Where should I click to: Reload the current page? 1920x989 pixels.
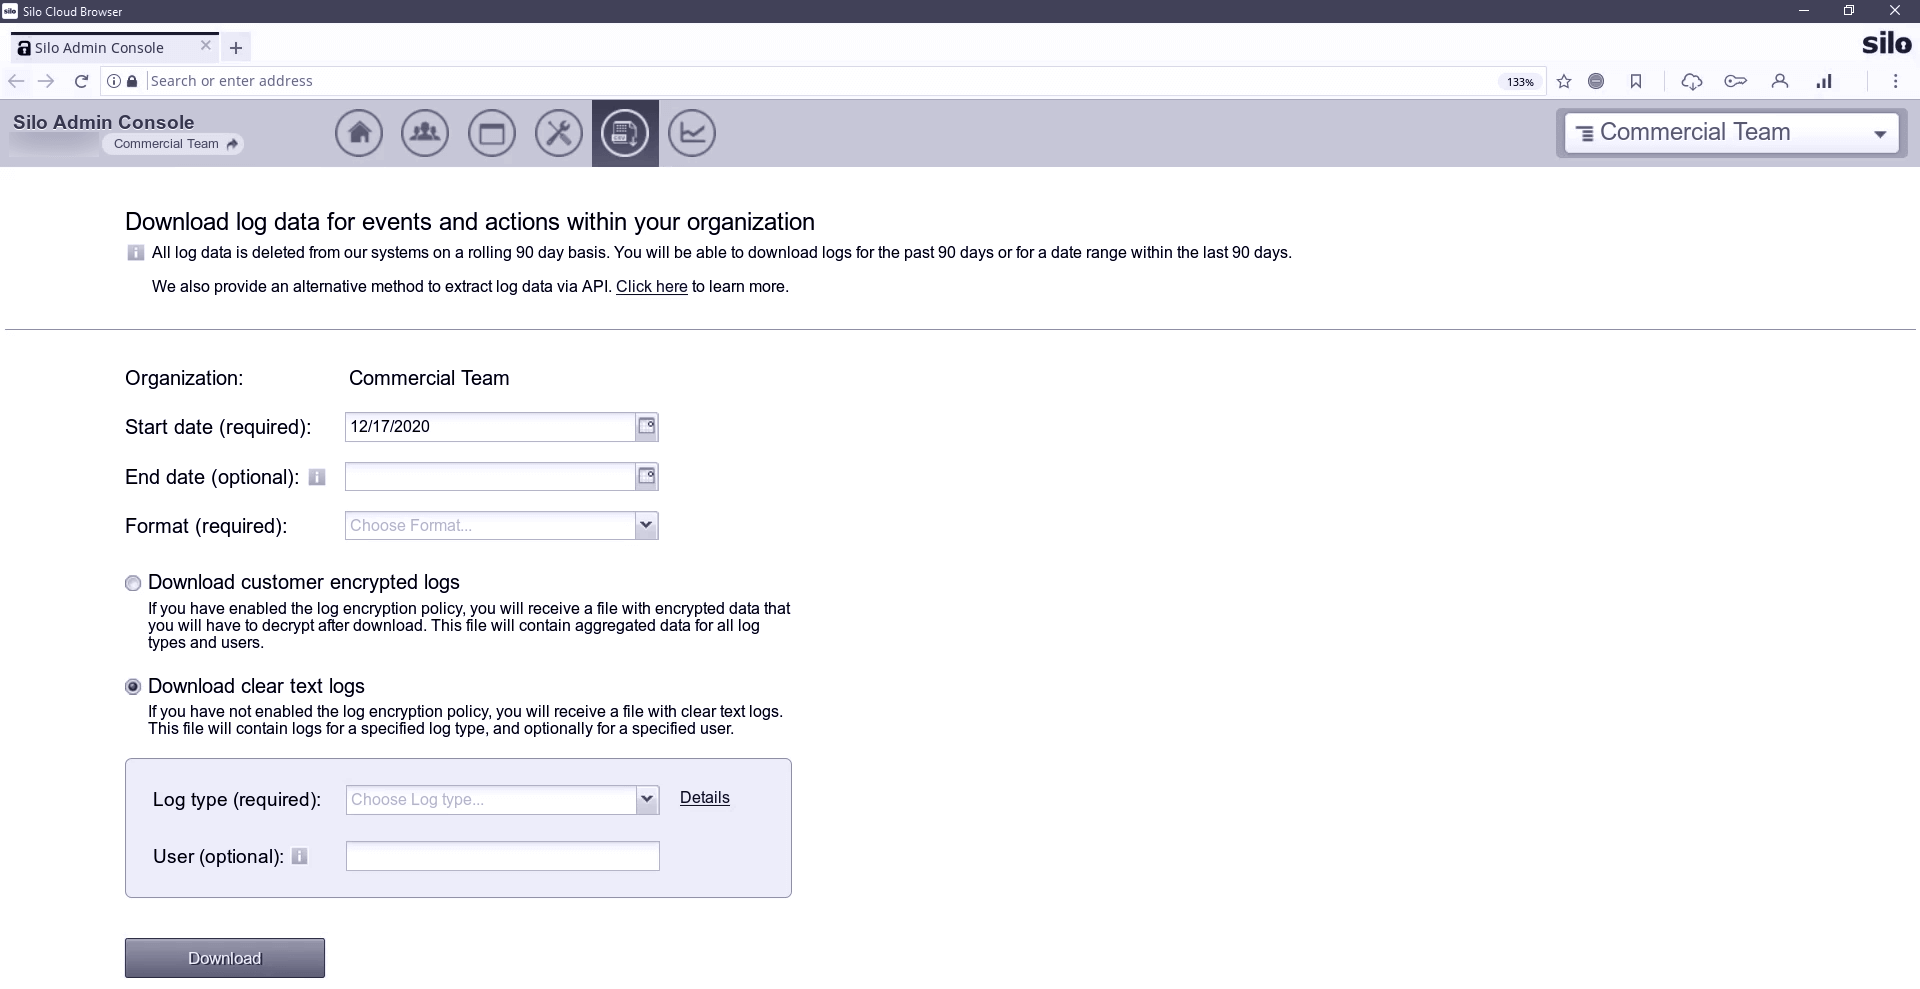[x=82, y=81]
